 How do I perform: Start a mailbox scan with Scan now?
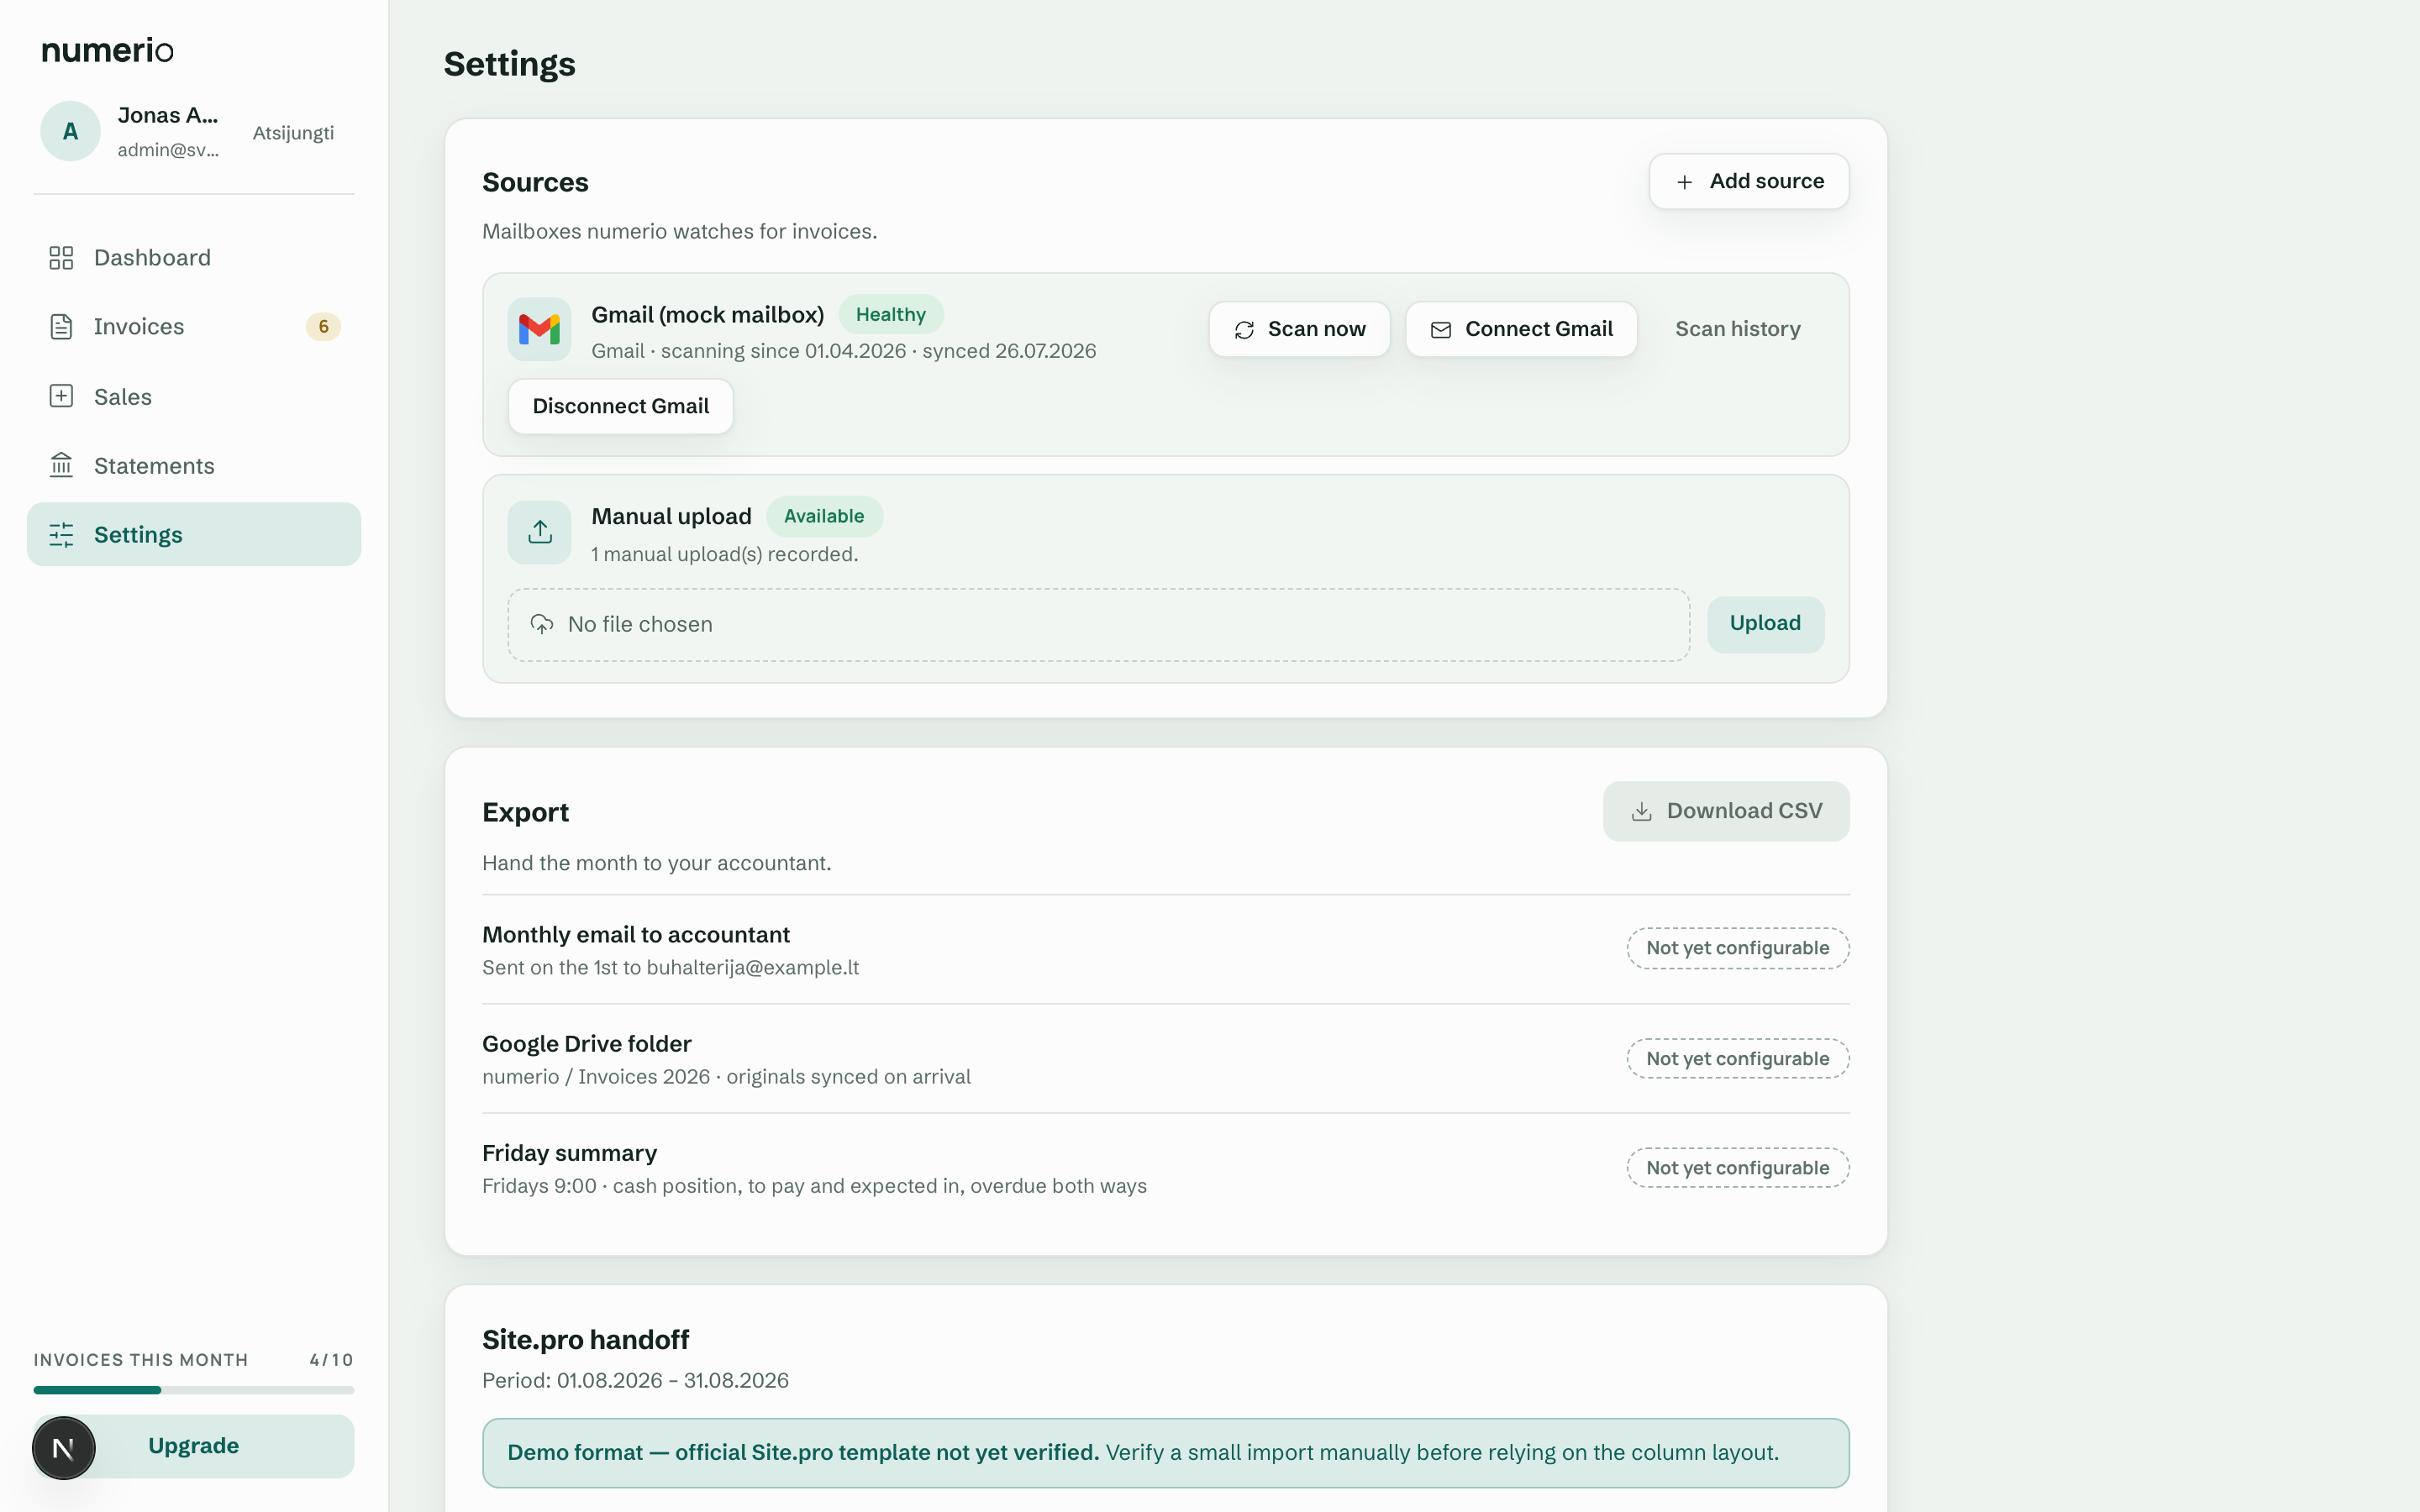coord(1299,329)
